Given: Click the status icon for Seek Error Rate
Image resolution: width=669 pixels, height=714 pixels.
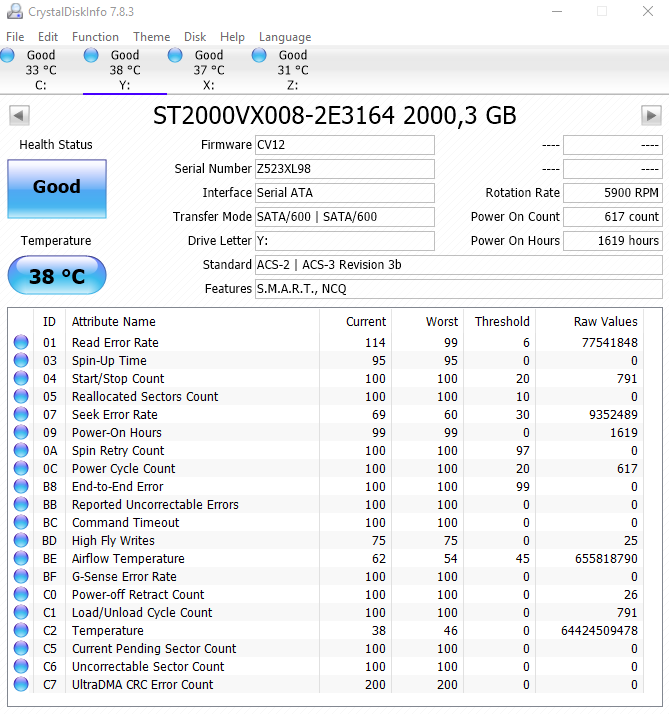Looking at the screenshot, I should tap(21, 414).
